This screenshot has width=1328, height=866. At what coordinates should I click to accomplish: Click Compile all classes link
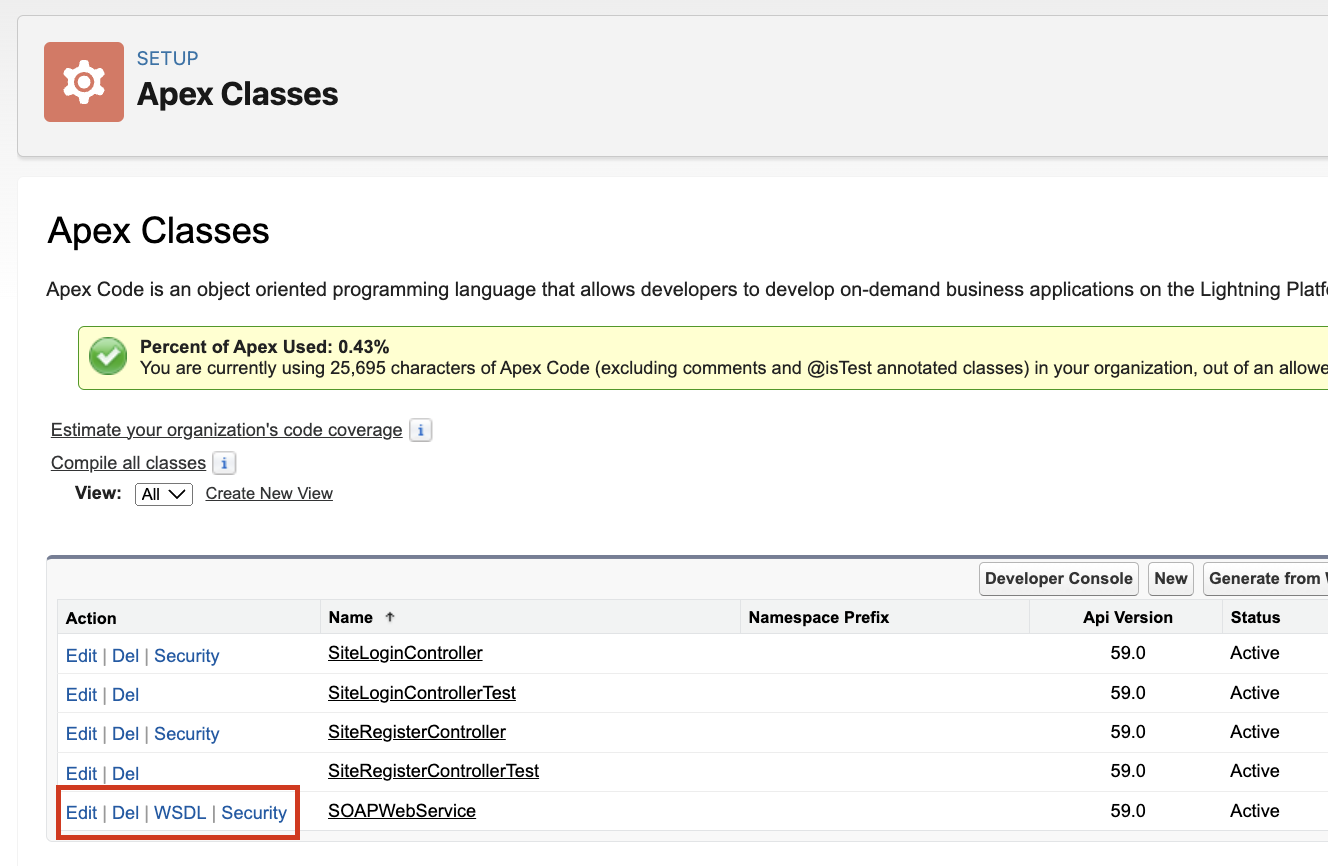click(x=128, y=463)
